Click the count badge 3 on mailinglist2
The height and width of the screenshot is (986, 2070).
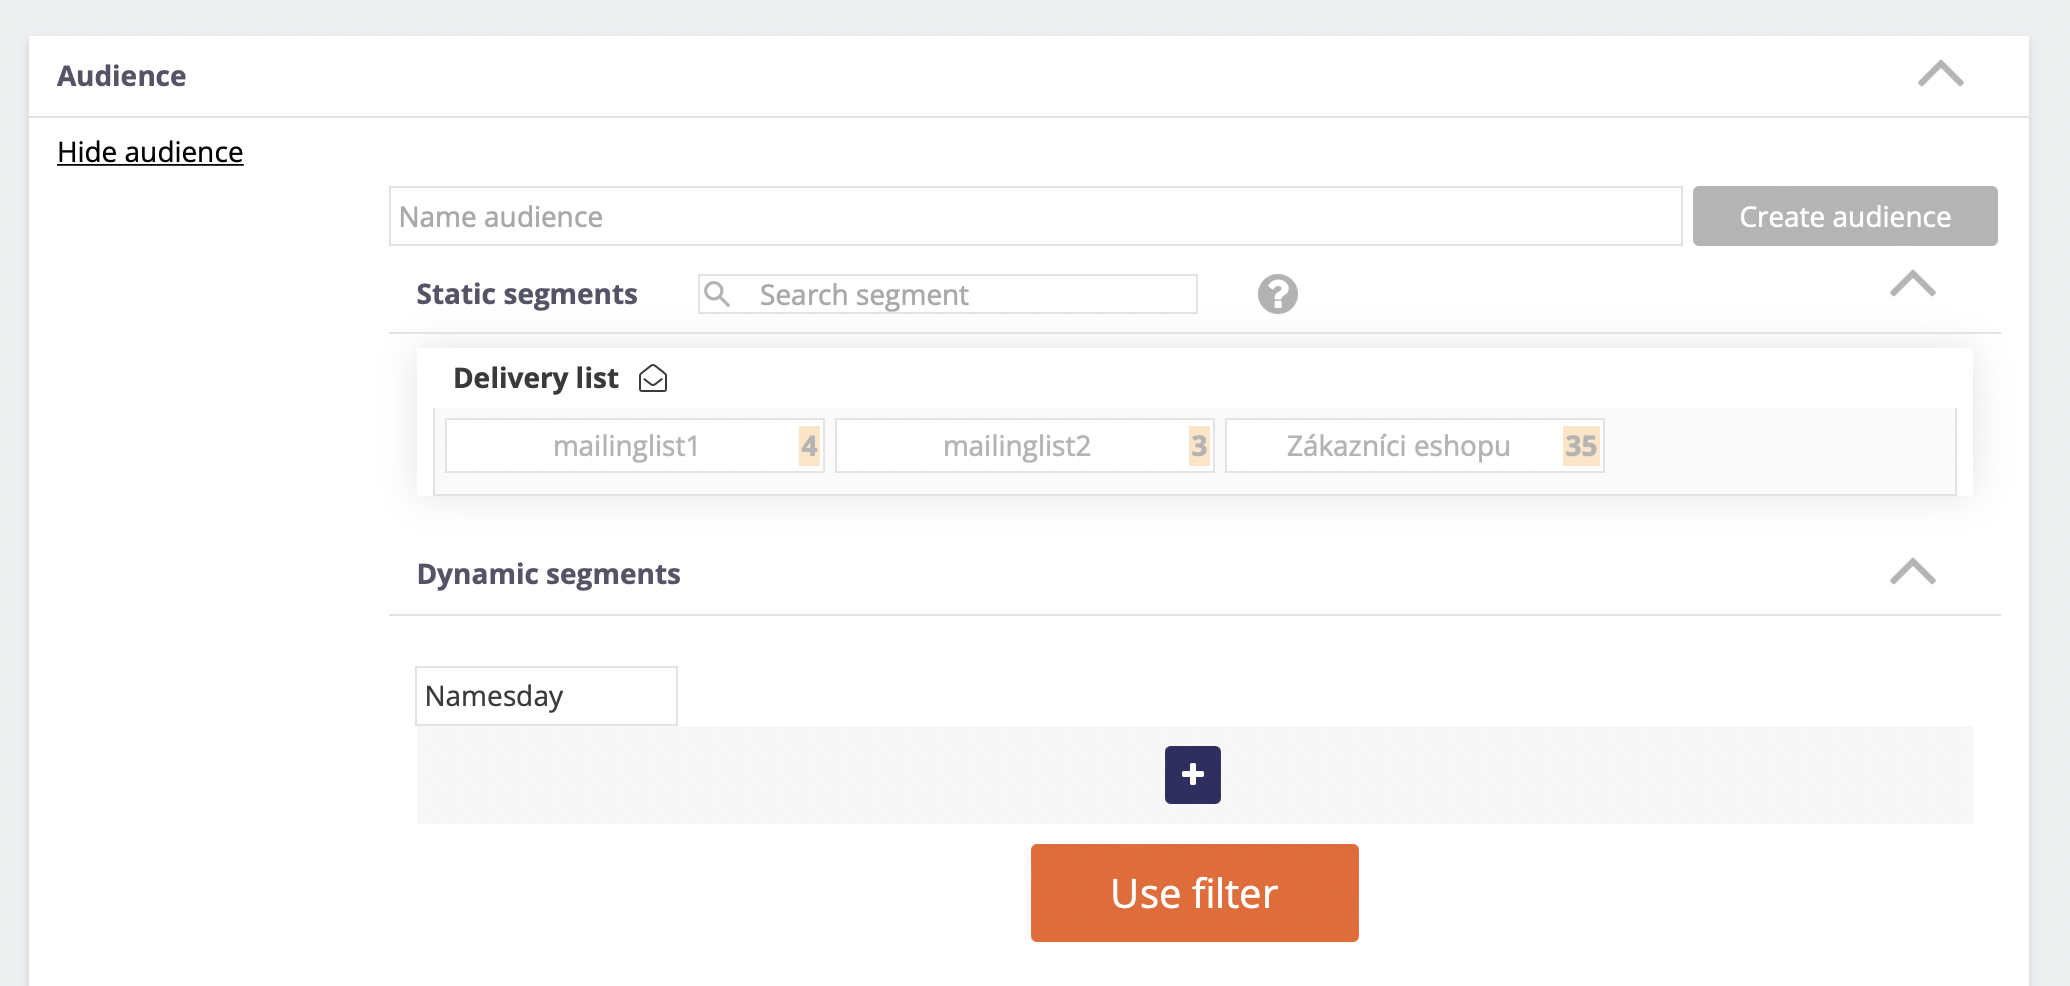(1199, 446)
